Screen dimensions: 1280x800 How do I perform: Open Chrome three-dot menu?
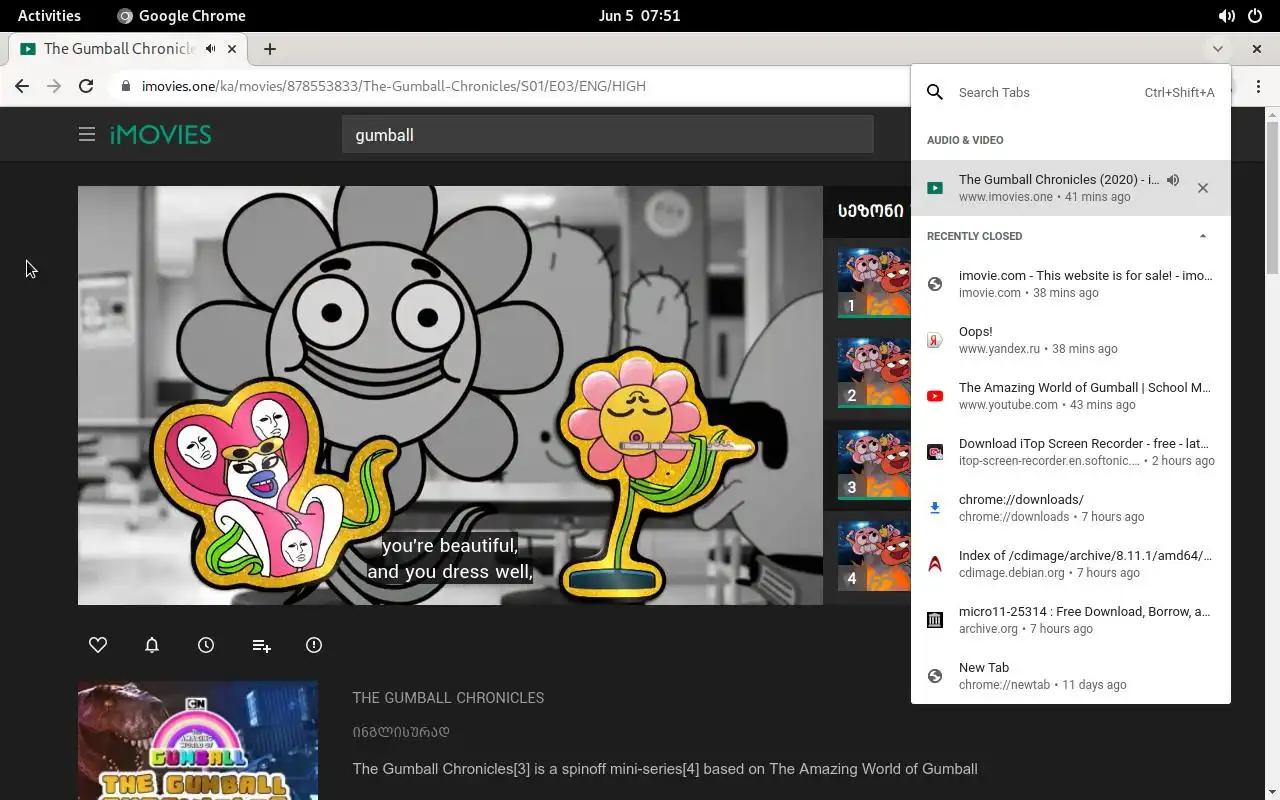click(1258, 86)
